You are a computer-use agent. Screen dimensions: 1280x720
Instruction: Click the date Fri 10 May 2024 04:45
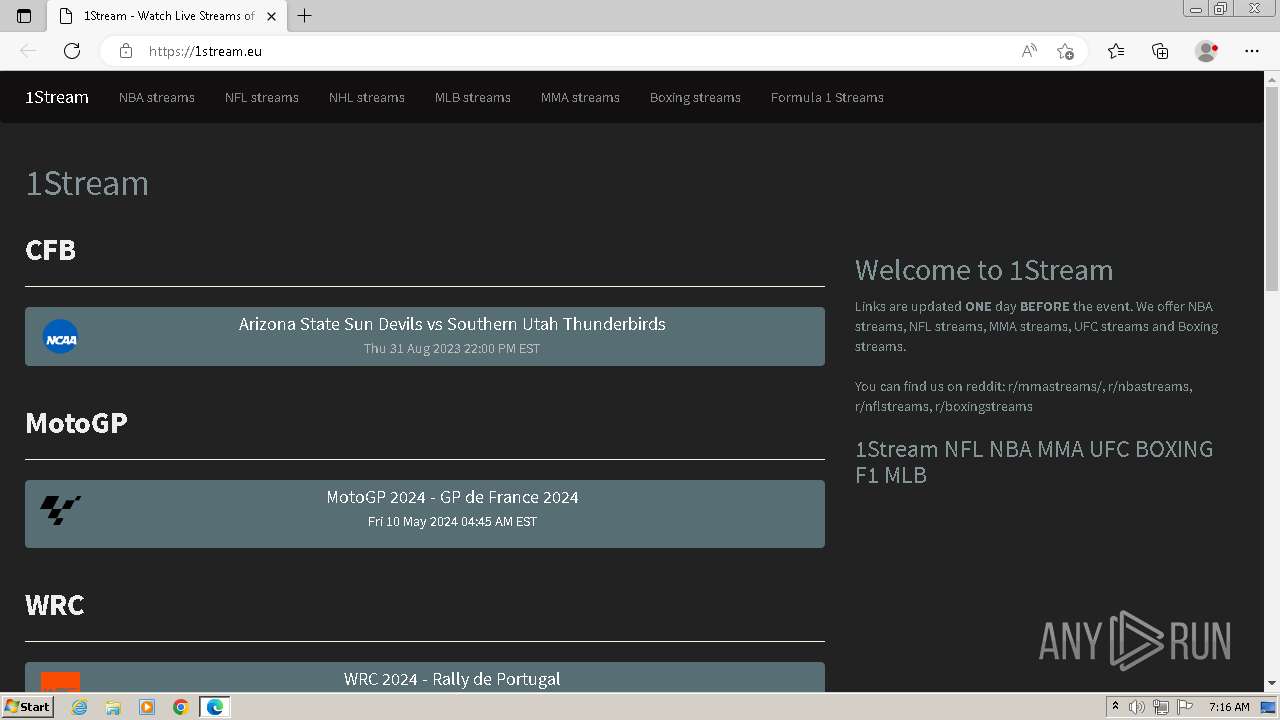[x=452, y=522]
